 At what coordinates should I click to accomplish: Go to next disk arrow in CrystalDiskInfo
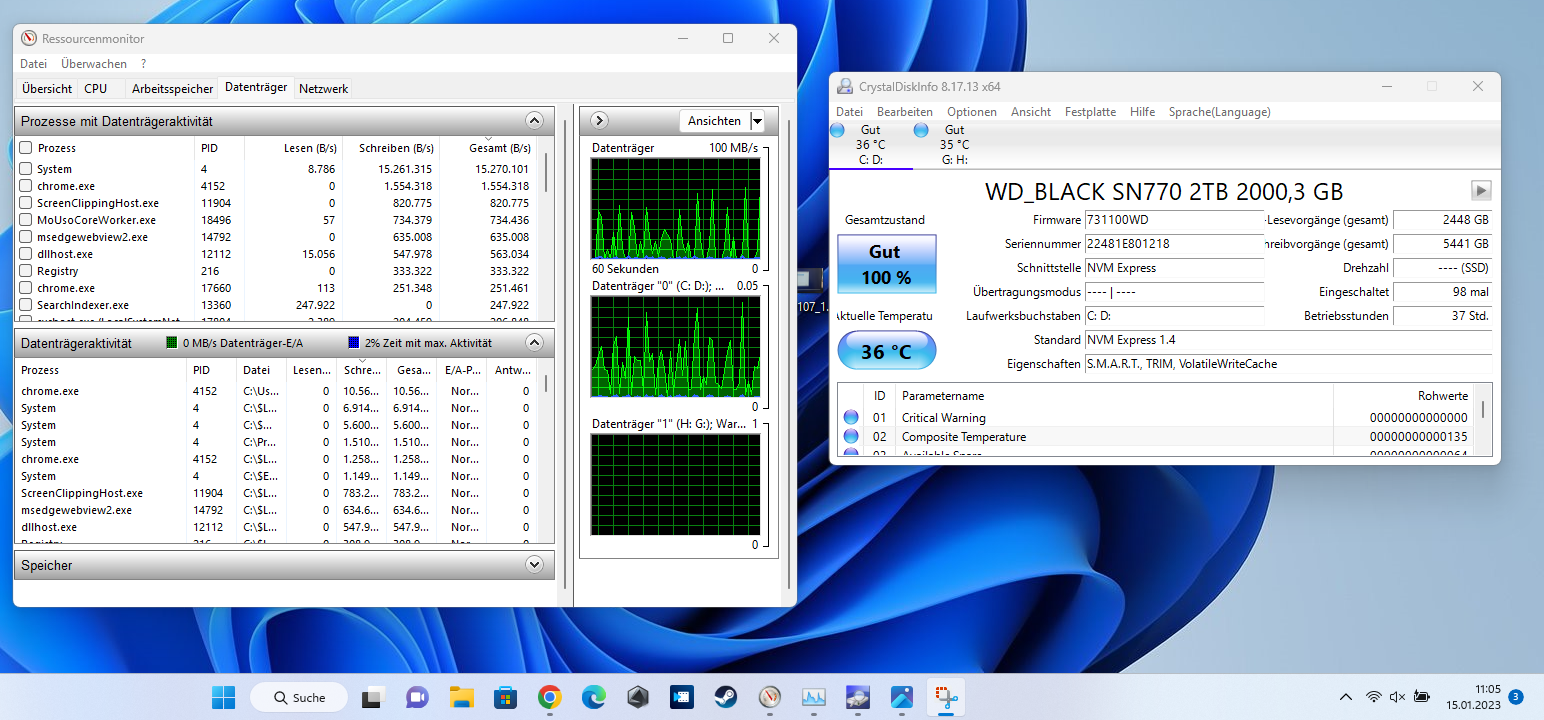pos(1481,190)
